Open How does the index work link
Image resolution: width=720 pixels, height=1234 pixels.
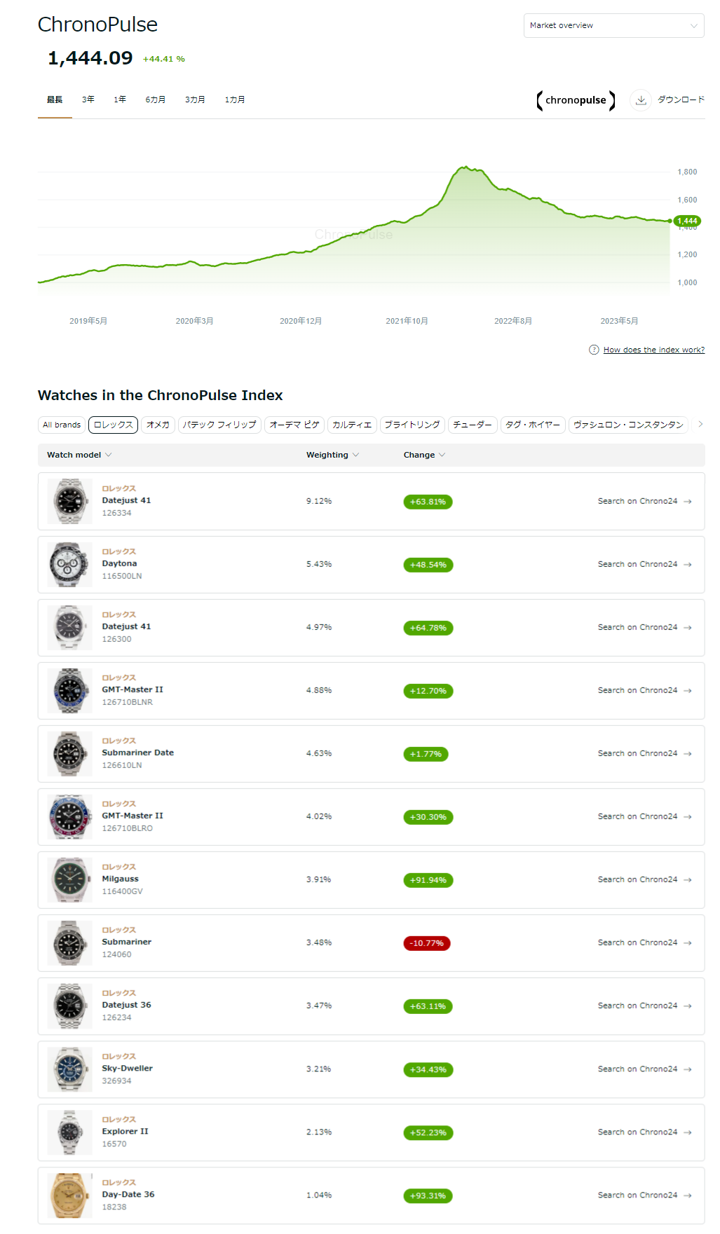click(x=653, y=350)
